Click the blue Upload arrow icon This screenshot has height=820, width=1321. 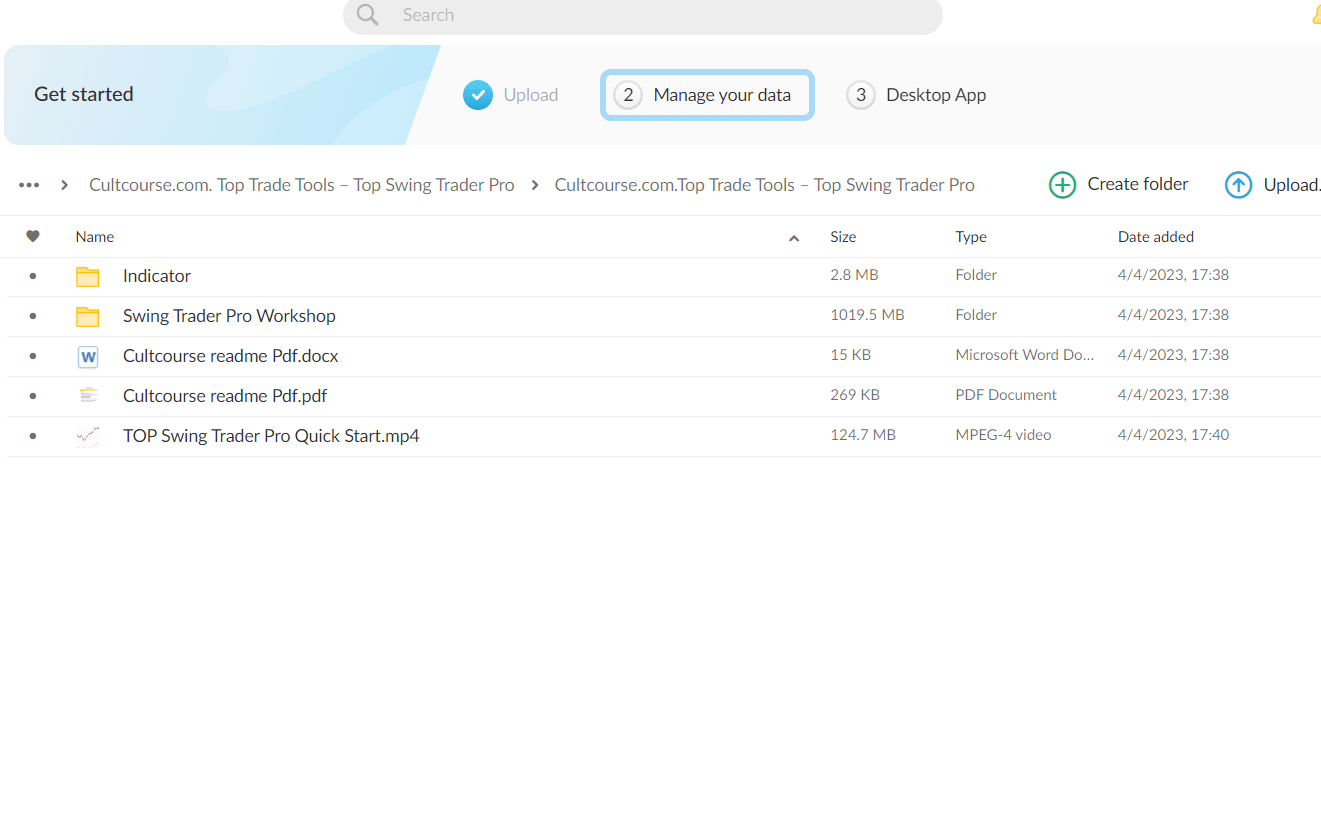[x=1238, y=185]
